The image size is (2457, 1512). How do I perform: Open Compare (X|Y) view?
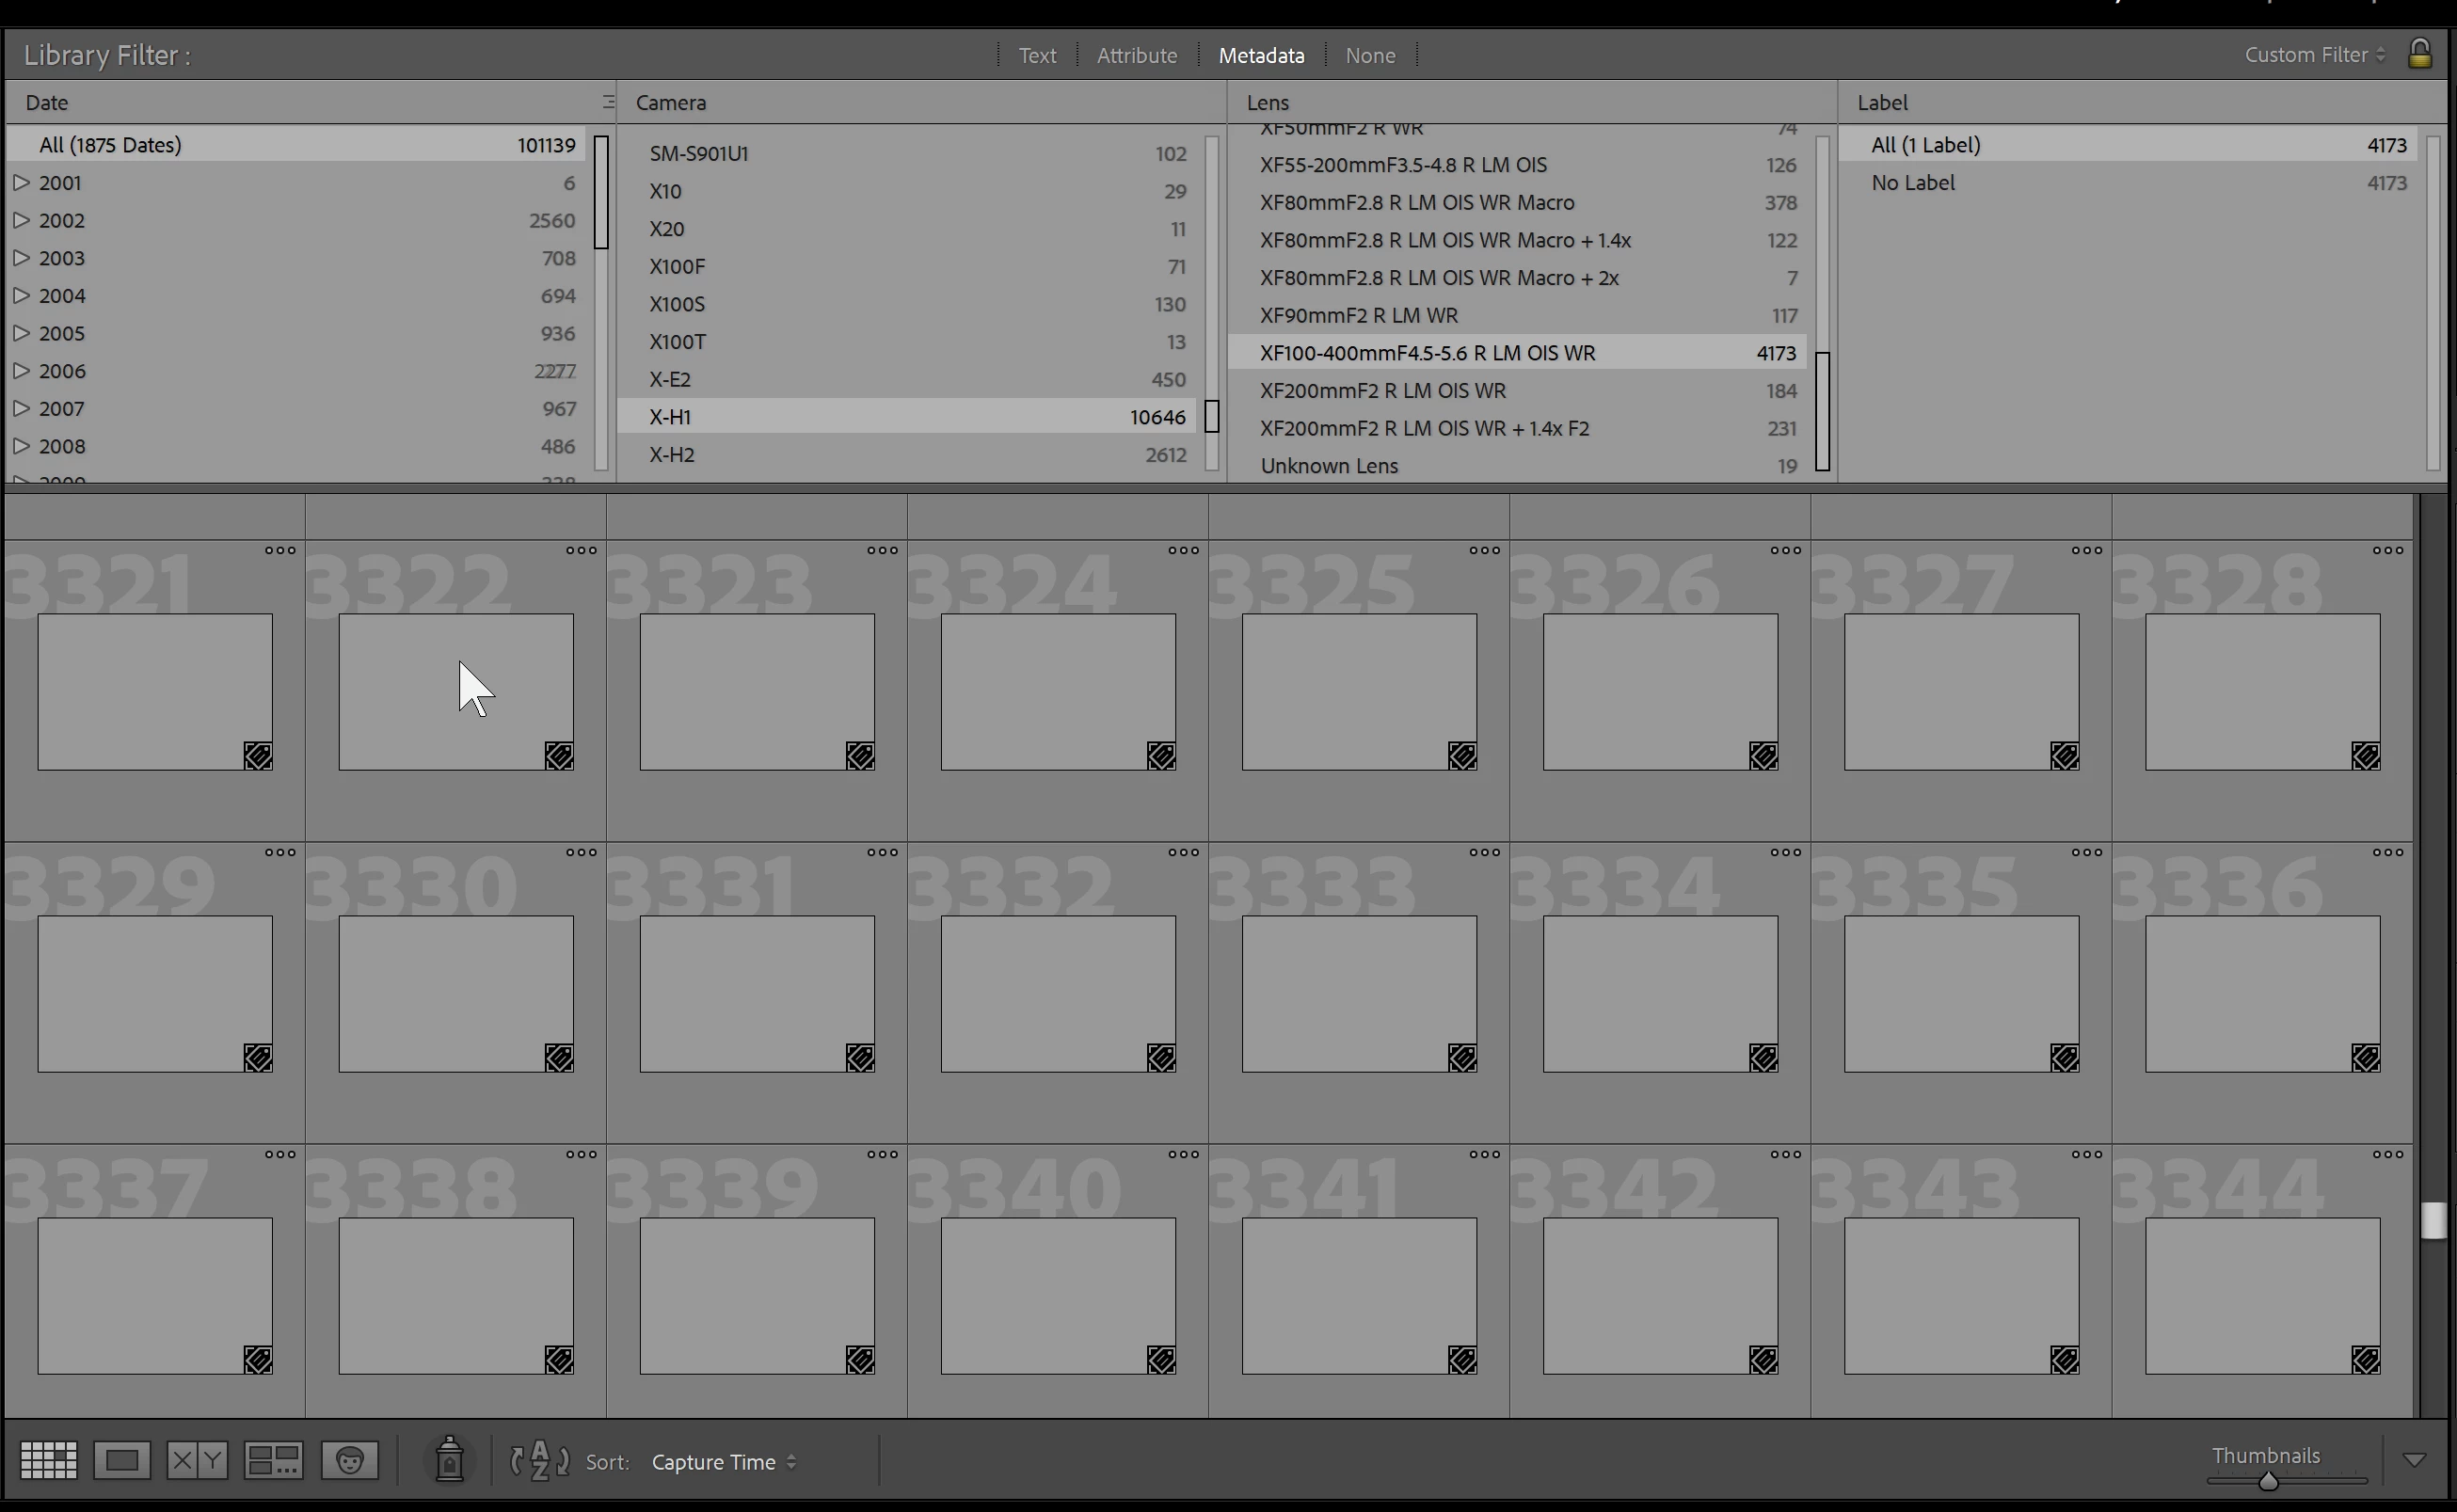[x=197, y=1461]
